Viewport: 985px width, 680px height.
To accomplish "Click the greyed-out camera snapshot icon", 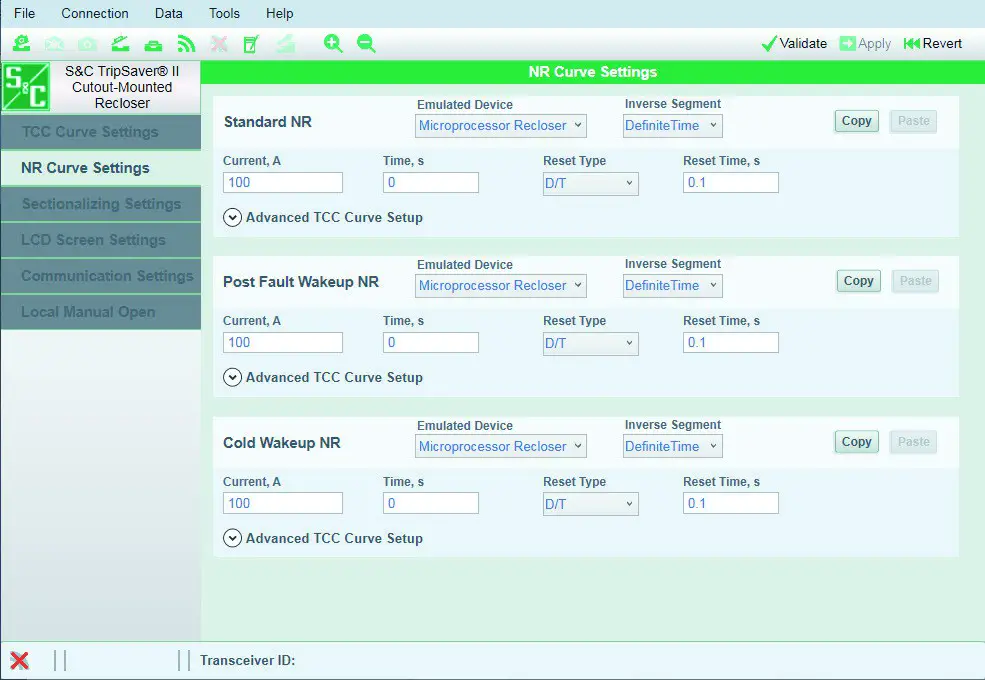I will [87, 44].
